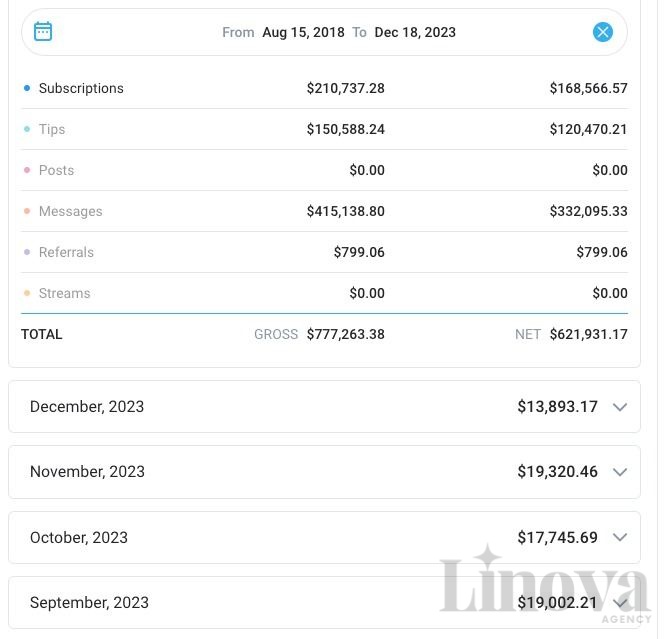Click the Streams yellow dot indicator

tap(27, 293)
